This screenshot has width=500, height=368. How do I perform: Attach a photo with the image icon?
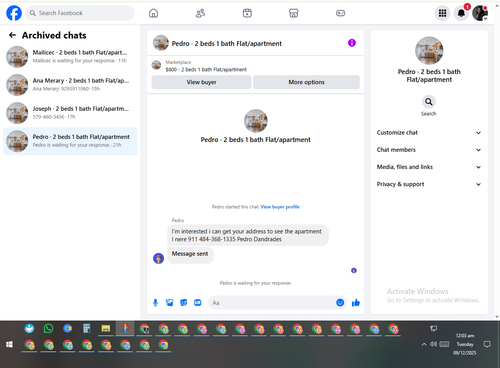tap(170, 303)
